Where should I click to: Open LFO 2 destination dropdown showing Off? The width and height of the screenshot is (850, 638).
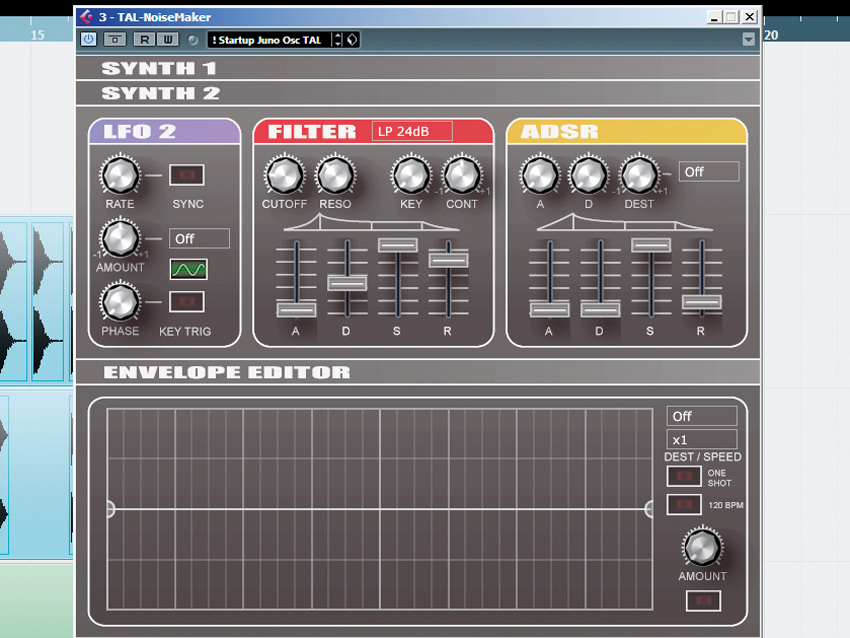pyautogui.click(x=199, y=239)
